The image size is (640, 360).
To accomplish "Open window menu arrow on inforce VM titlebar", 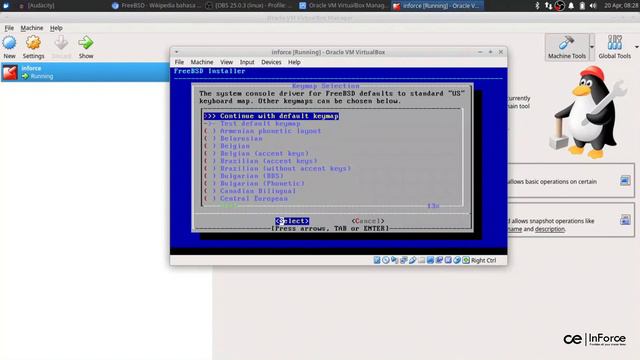I will [x=176, y=52].
